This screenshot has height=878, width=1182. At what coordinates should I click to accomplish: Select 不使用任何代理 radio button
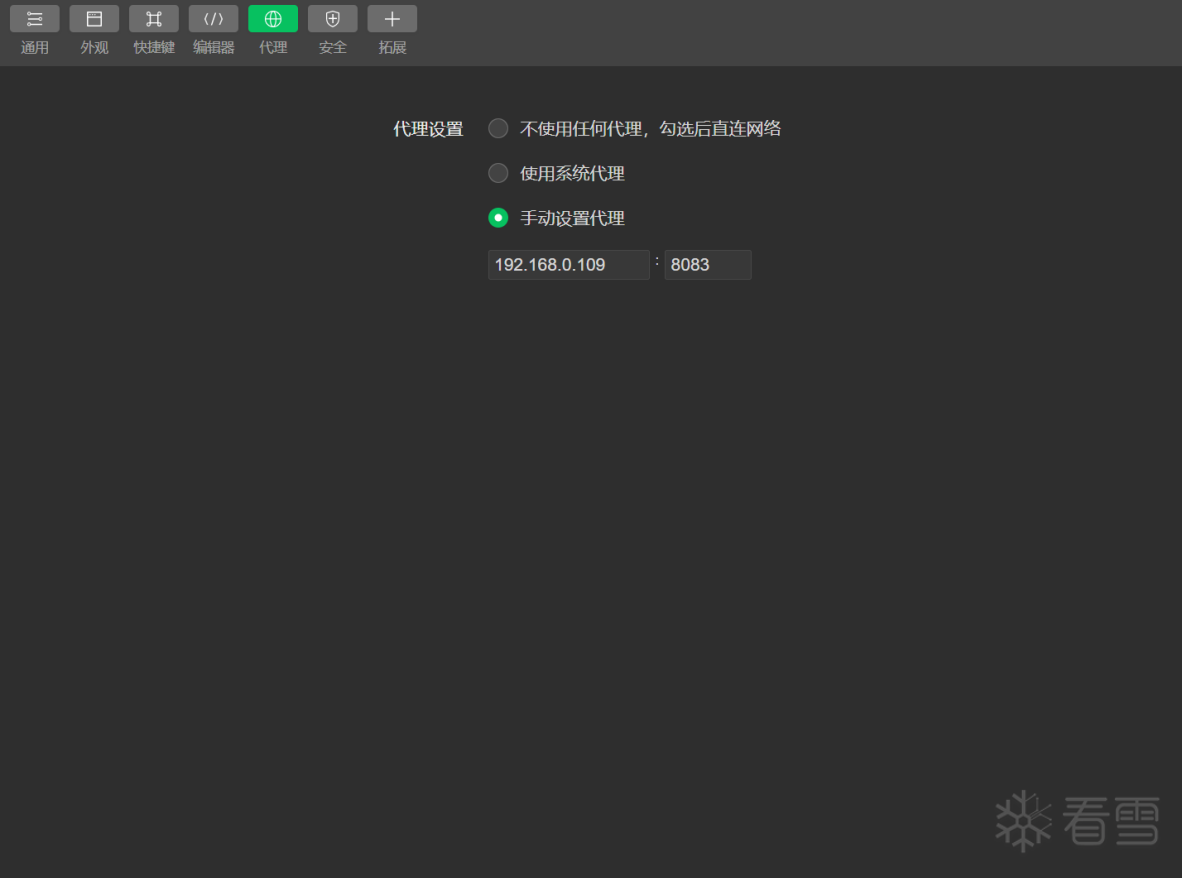[498, 129]
